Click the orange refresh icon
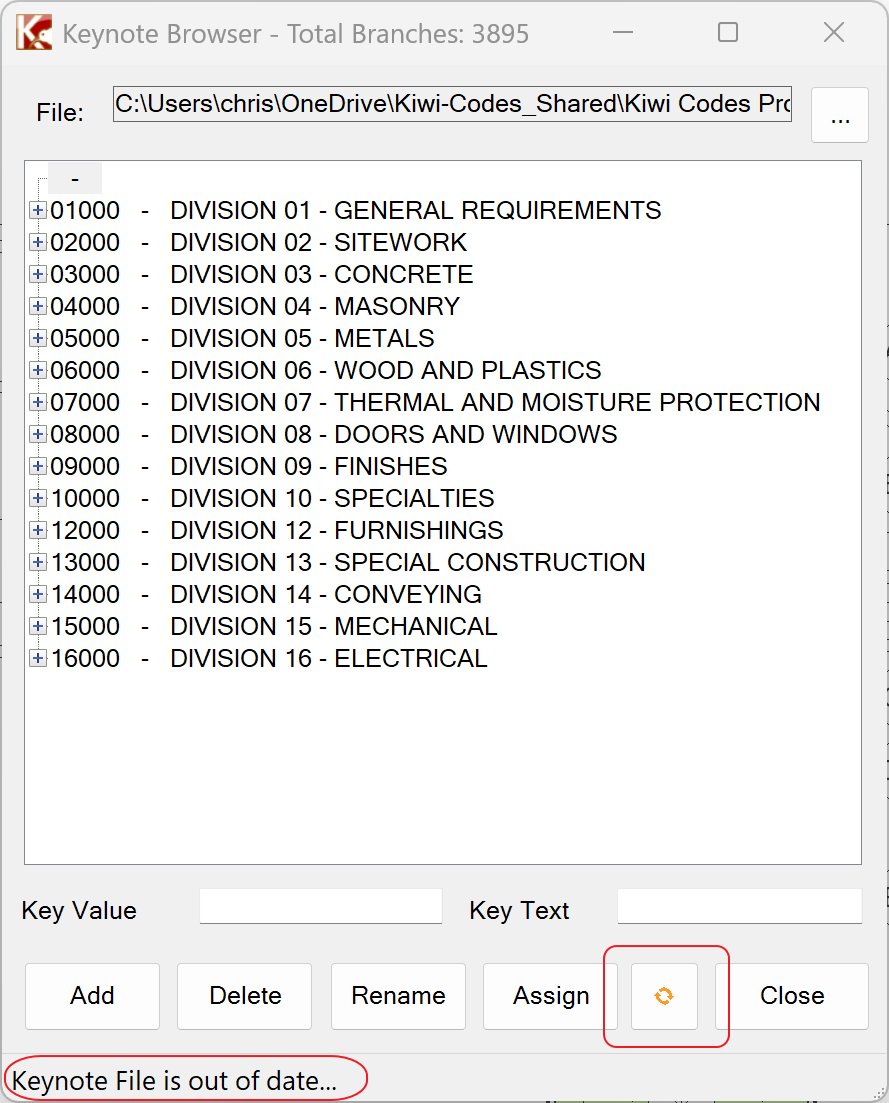This screenshot has width=889, height=1103. click(x=664, y=996)
